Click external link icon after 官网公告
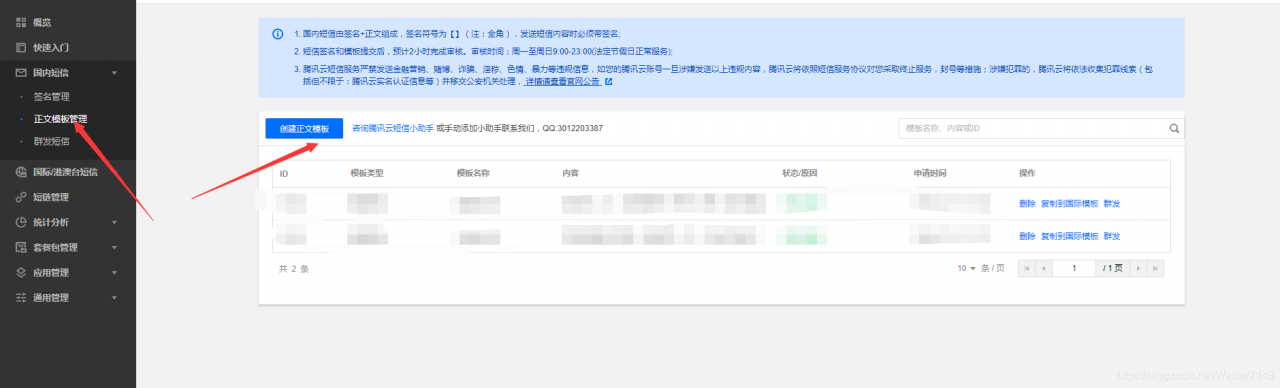Viewport: 1280px width, 388px height. click(x=608, y=81)
